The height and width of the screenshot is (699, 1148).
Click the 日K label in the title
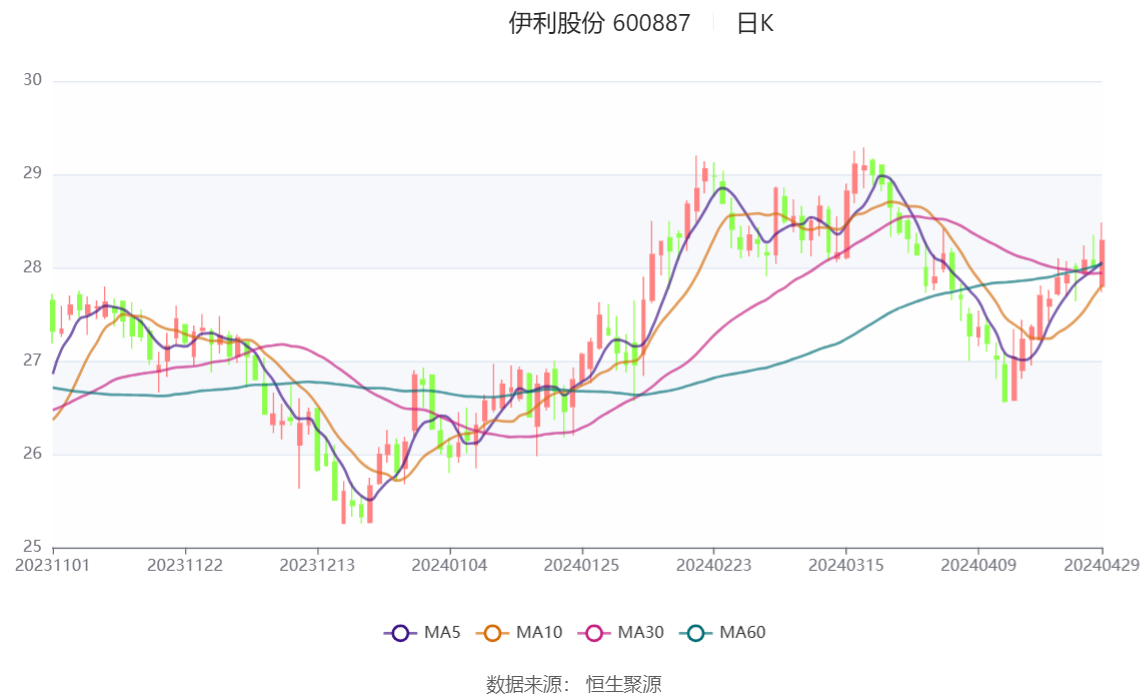[x=755, y=23]
